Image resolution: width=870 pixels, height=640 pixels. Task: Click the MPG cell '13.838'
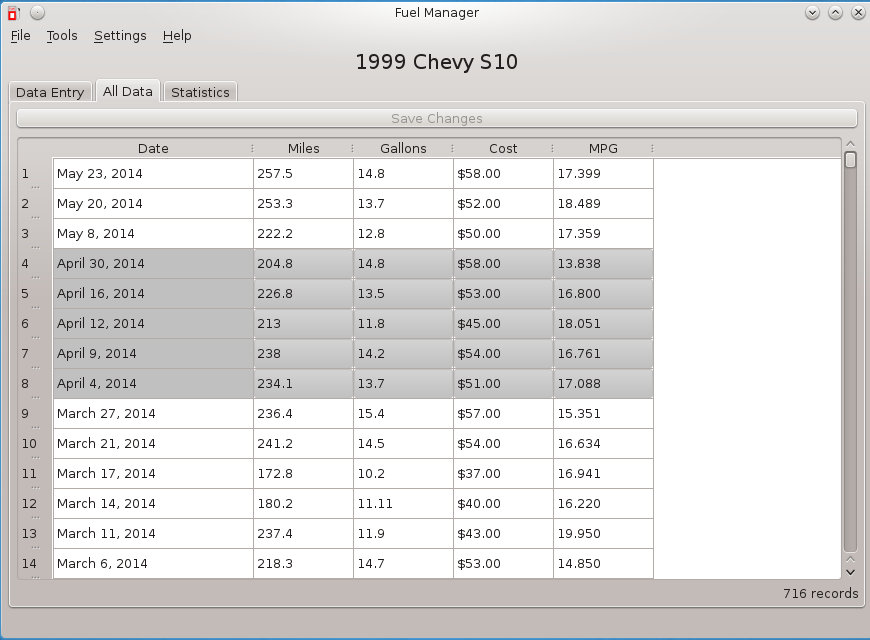[x=603, y=264]
